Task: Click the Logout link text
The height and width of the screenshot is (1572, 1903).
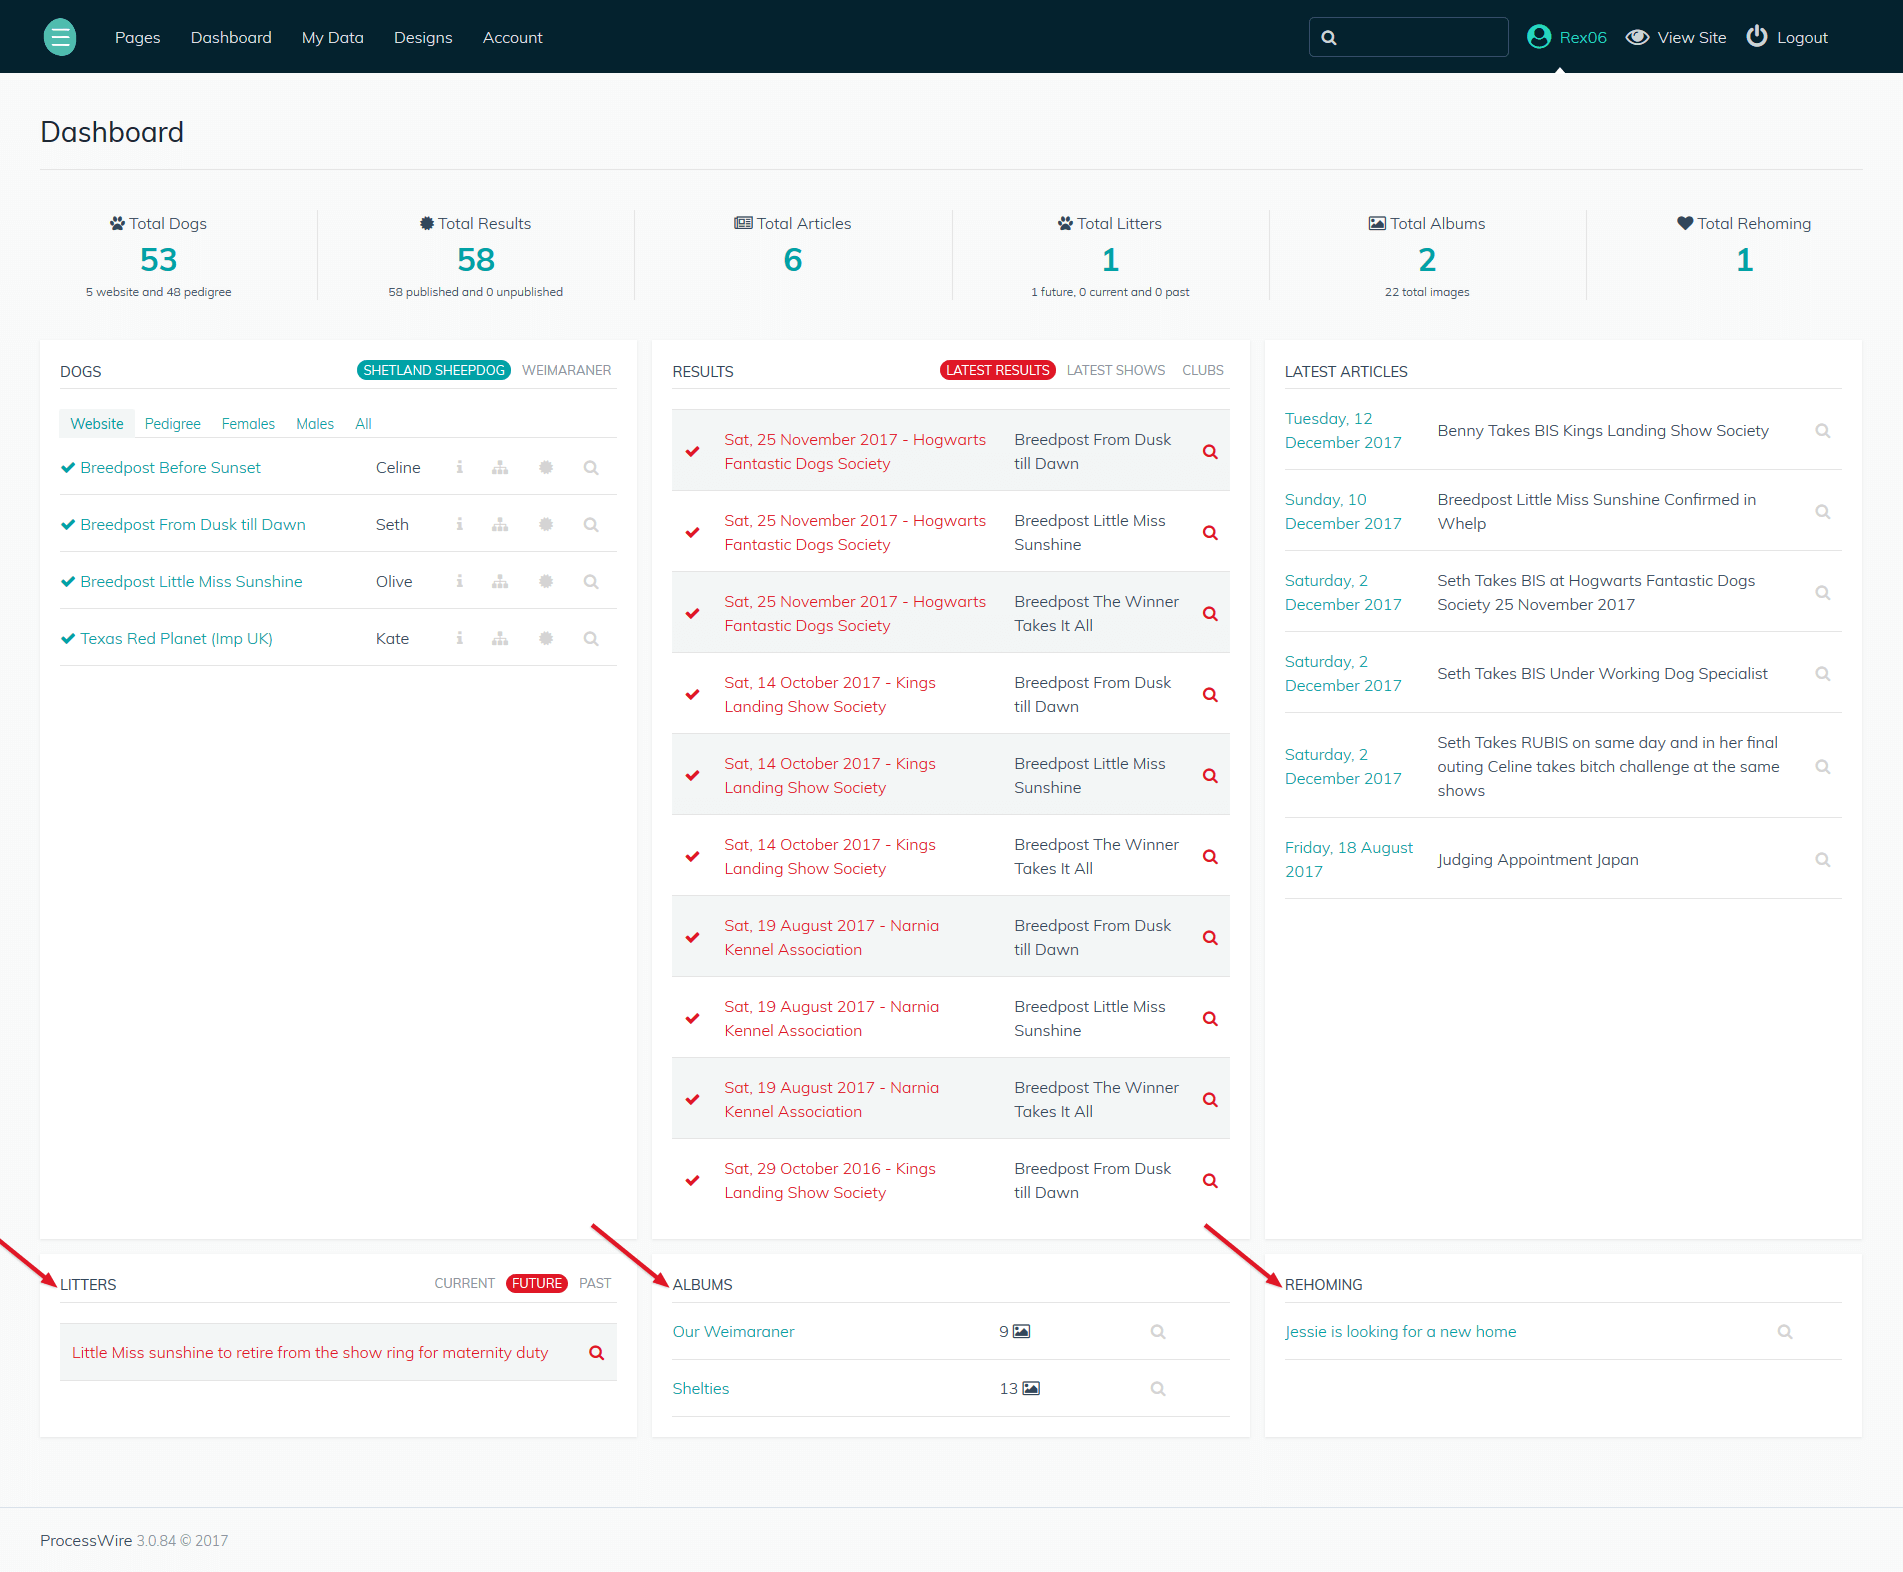Action: (x=1802, y=37)
